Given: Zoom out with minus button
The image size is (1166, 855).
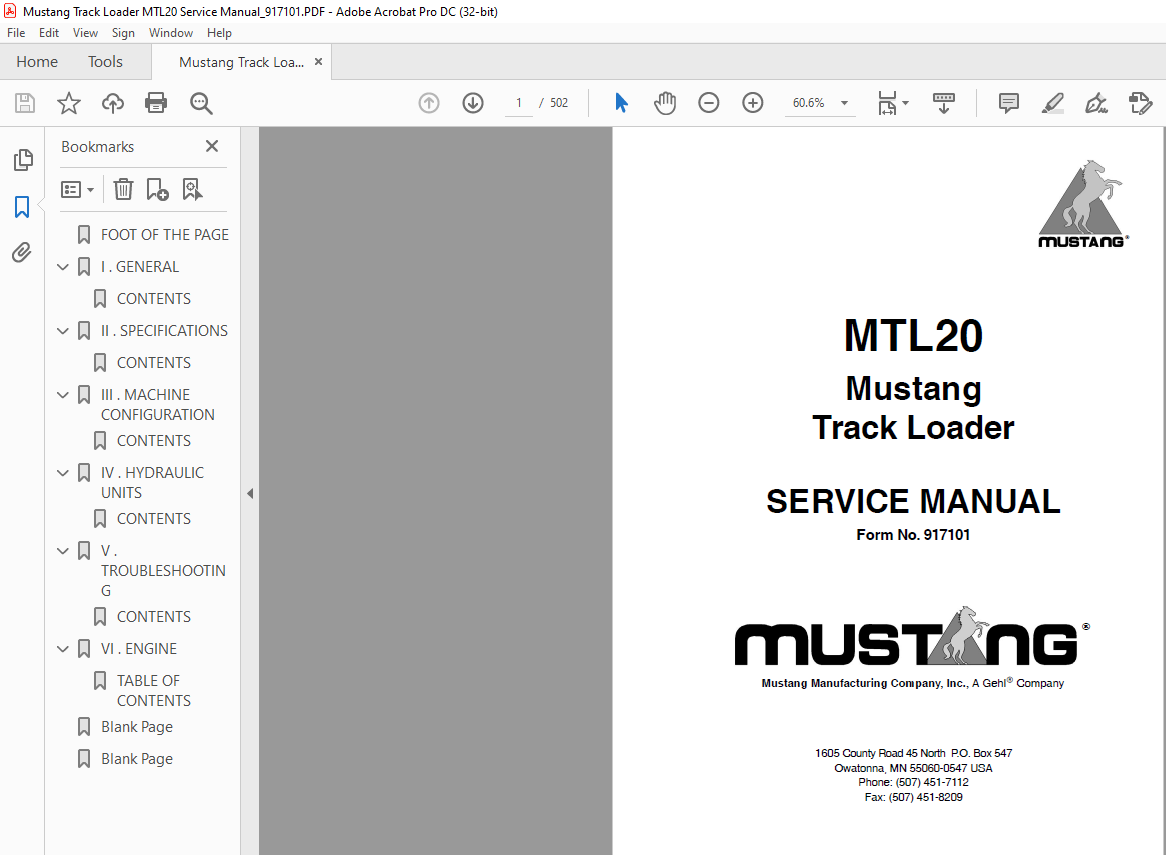Looking at the screenshot, I should [x=709, y=103].
